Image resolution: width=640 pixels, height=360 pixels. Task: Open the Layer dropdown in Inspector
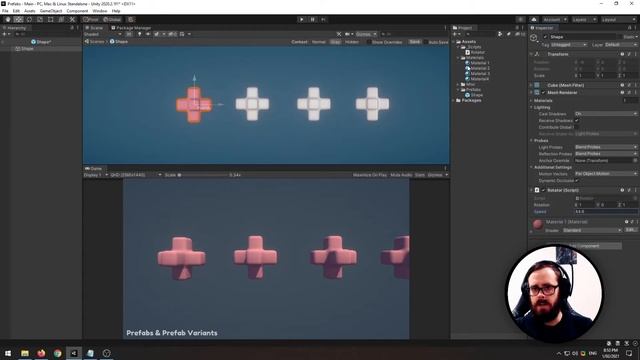tap(621, 44)
